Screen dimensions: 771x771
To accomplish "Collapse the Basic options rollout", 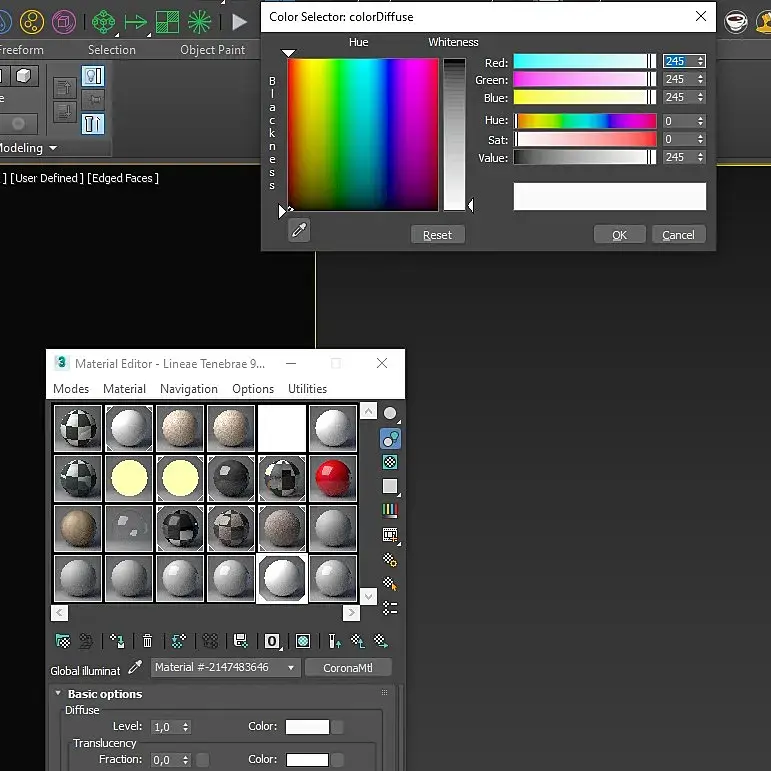I will pyautogui.click(x=58, y=693).
